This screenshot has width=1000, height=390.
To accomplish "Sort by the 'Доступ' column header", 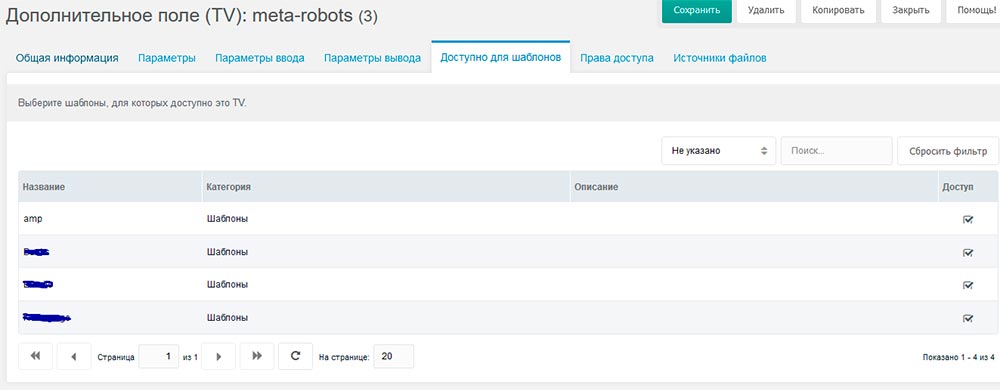I will coord(968,187).
